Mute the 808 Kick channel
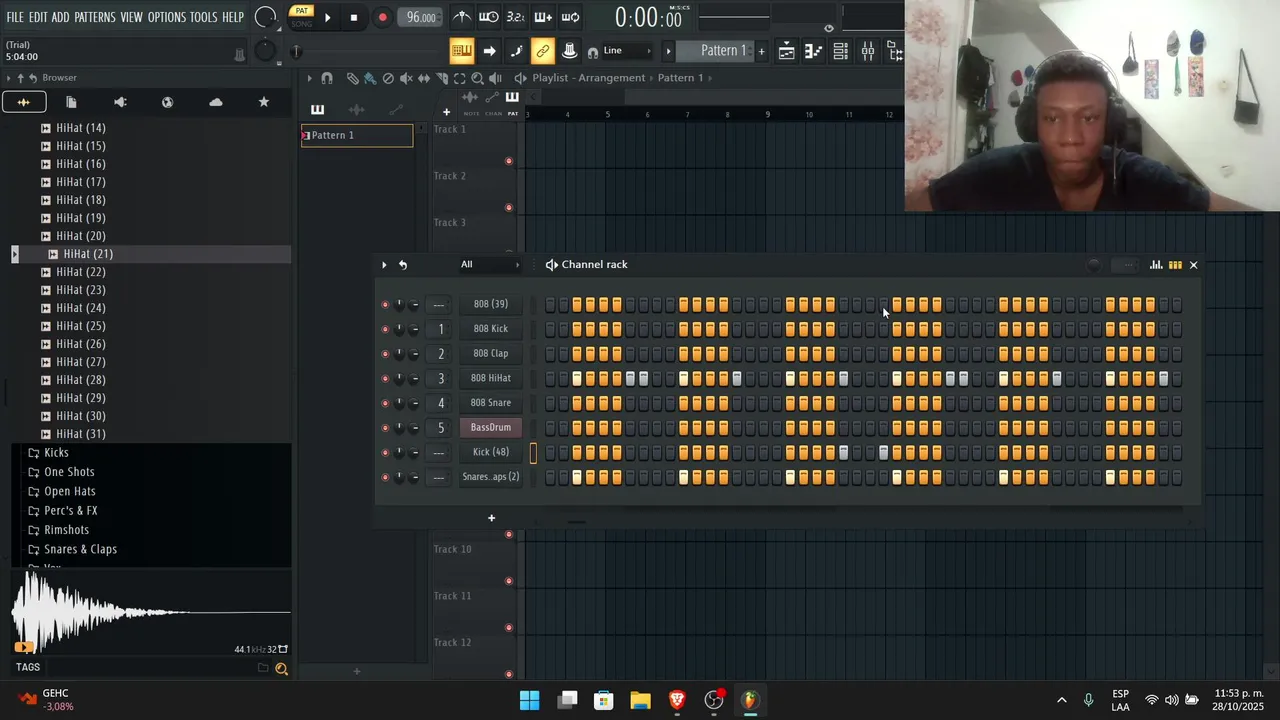This screenshot has height=720, width=1280. [x=385, y=329]
